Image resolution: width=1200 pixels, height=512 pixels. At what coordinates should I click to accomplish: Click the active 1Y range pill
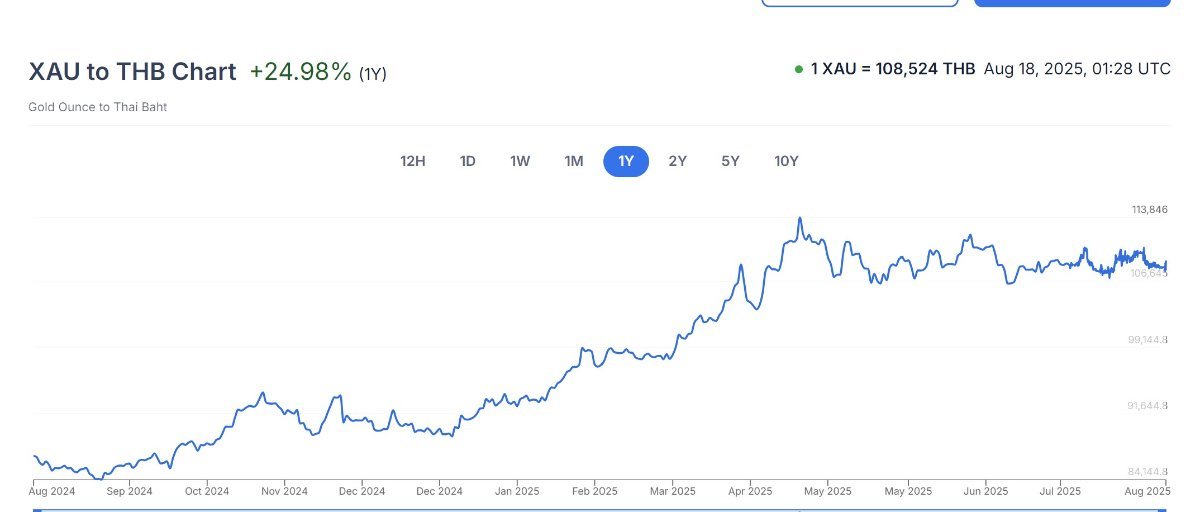tap(626, 161)
